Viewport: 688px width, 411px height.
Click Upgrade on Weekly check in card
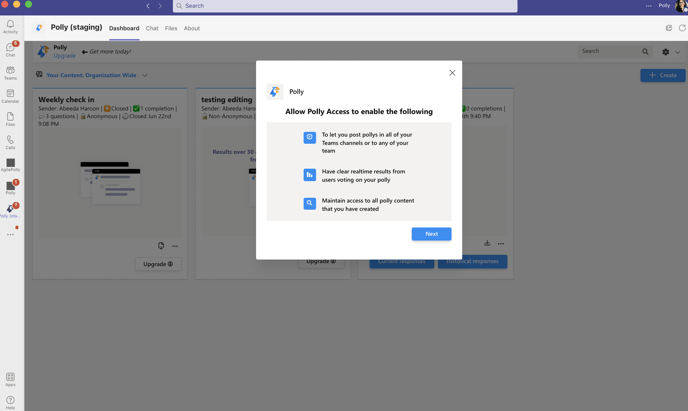click(158, 264)
